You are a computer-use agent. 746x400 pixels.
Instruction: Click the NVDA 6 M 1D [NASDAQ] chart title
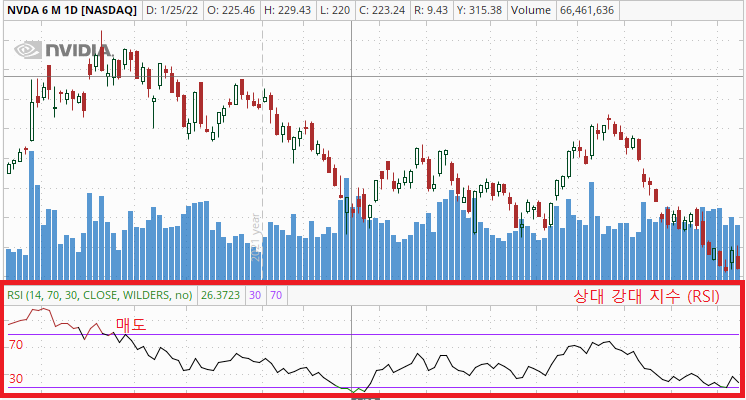click(x=72, y=10)
